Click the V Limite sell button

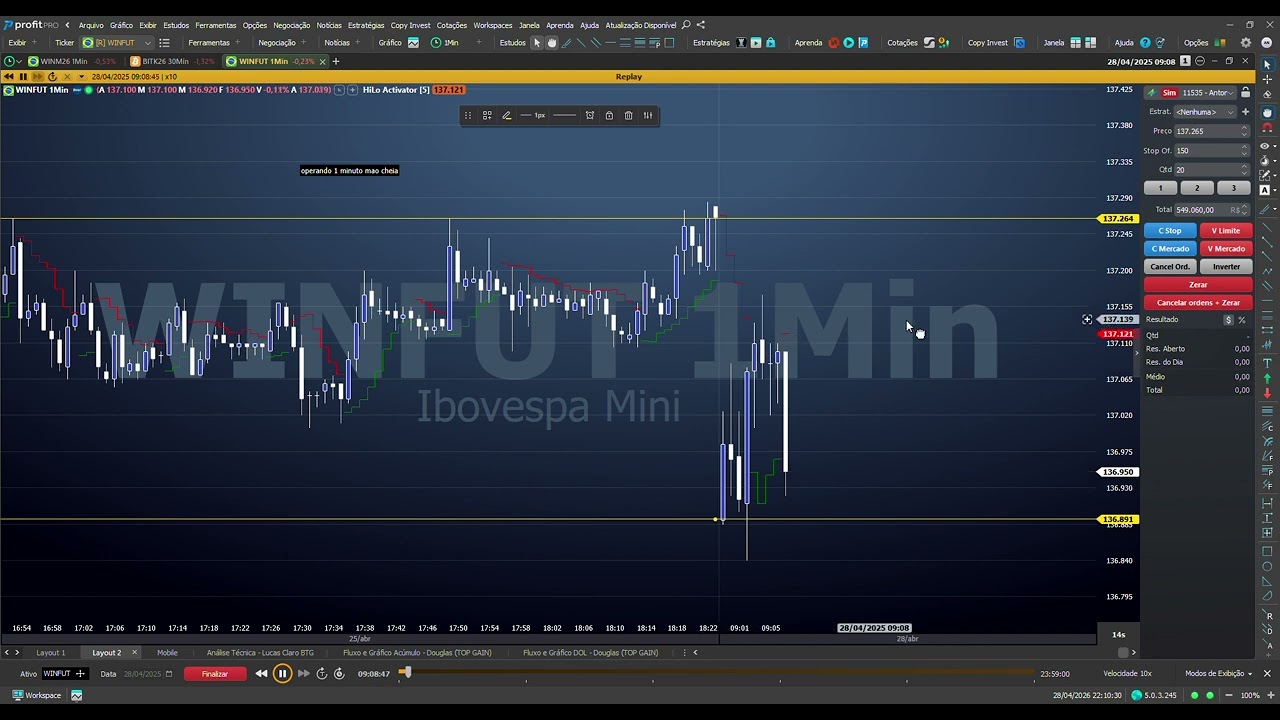(x=1226, y=231)
